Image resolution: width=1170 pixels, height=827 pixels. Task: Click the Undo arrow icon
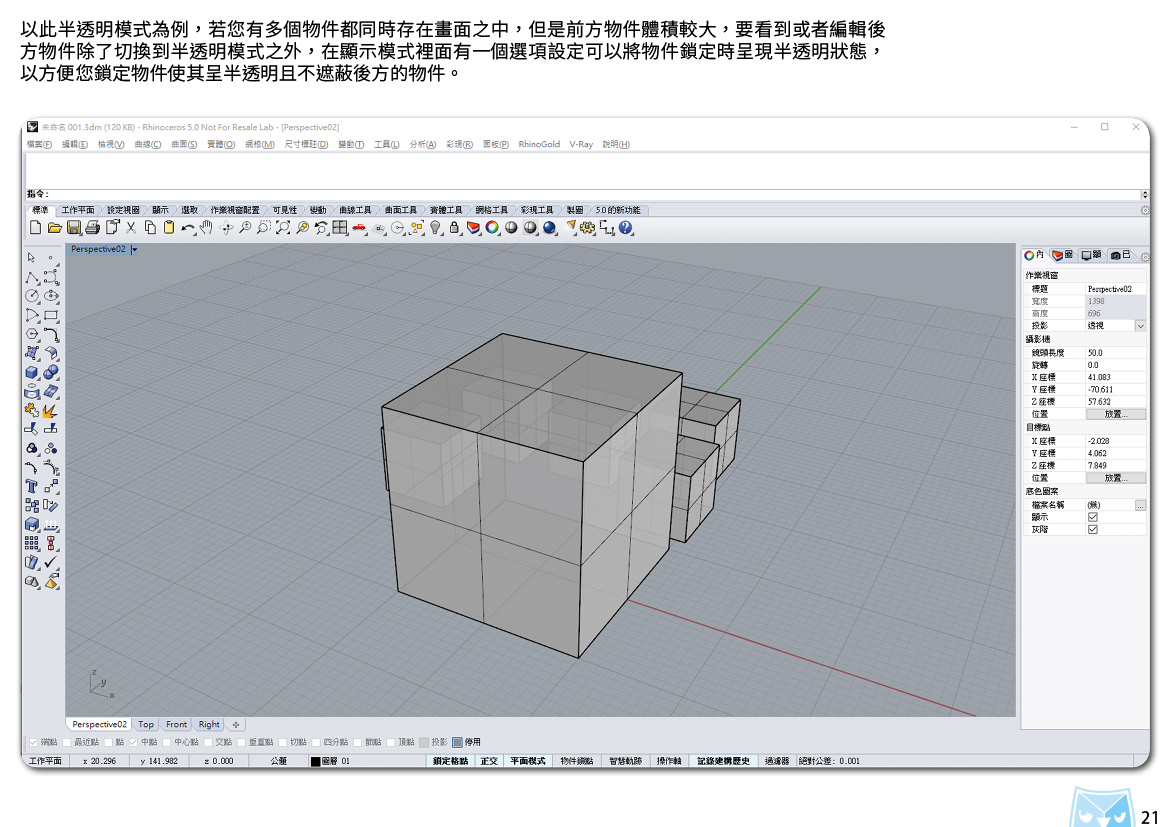[187, 228]
